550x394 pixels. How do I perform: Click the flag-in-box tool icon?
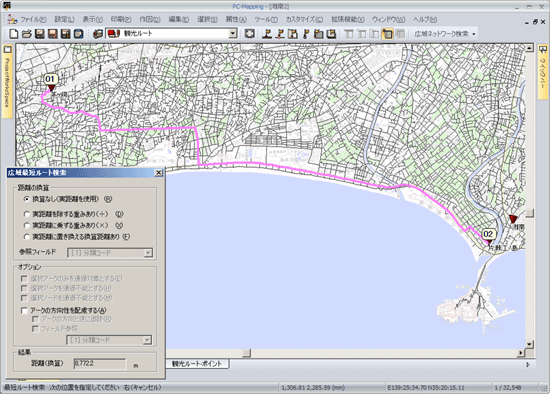point(293,34)
